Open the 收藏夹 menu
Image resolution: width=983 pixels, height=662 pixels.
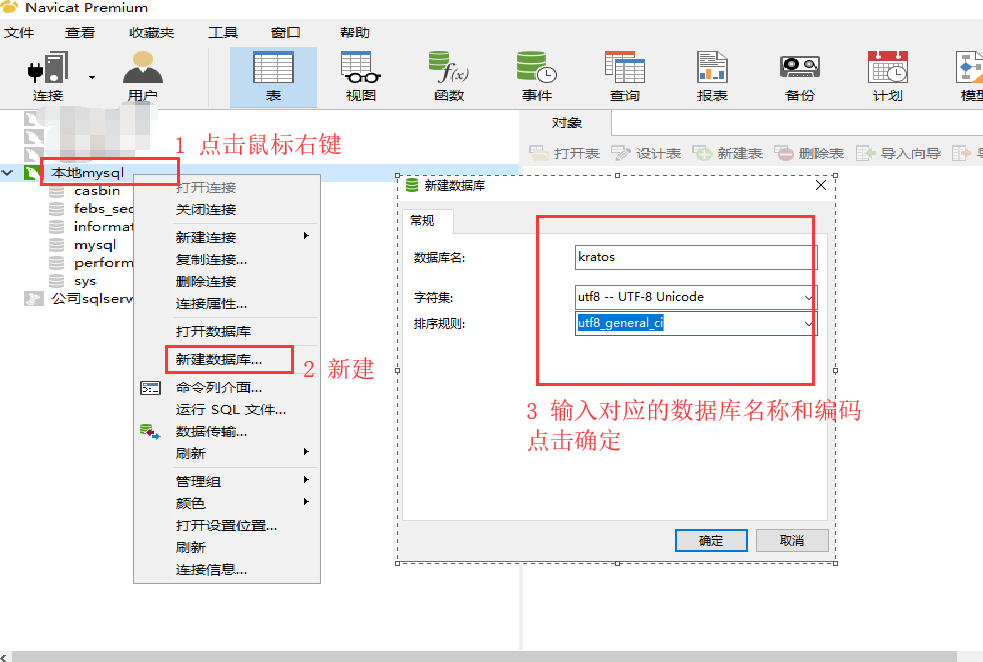(x=151, y=33)
